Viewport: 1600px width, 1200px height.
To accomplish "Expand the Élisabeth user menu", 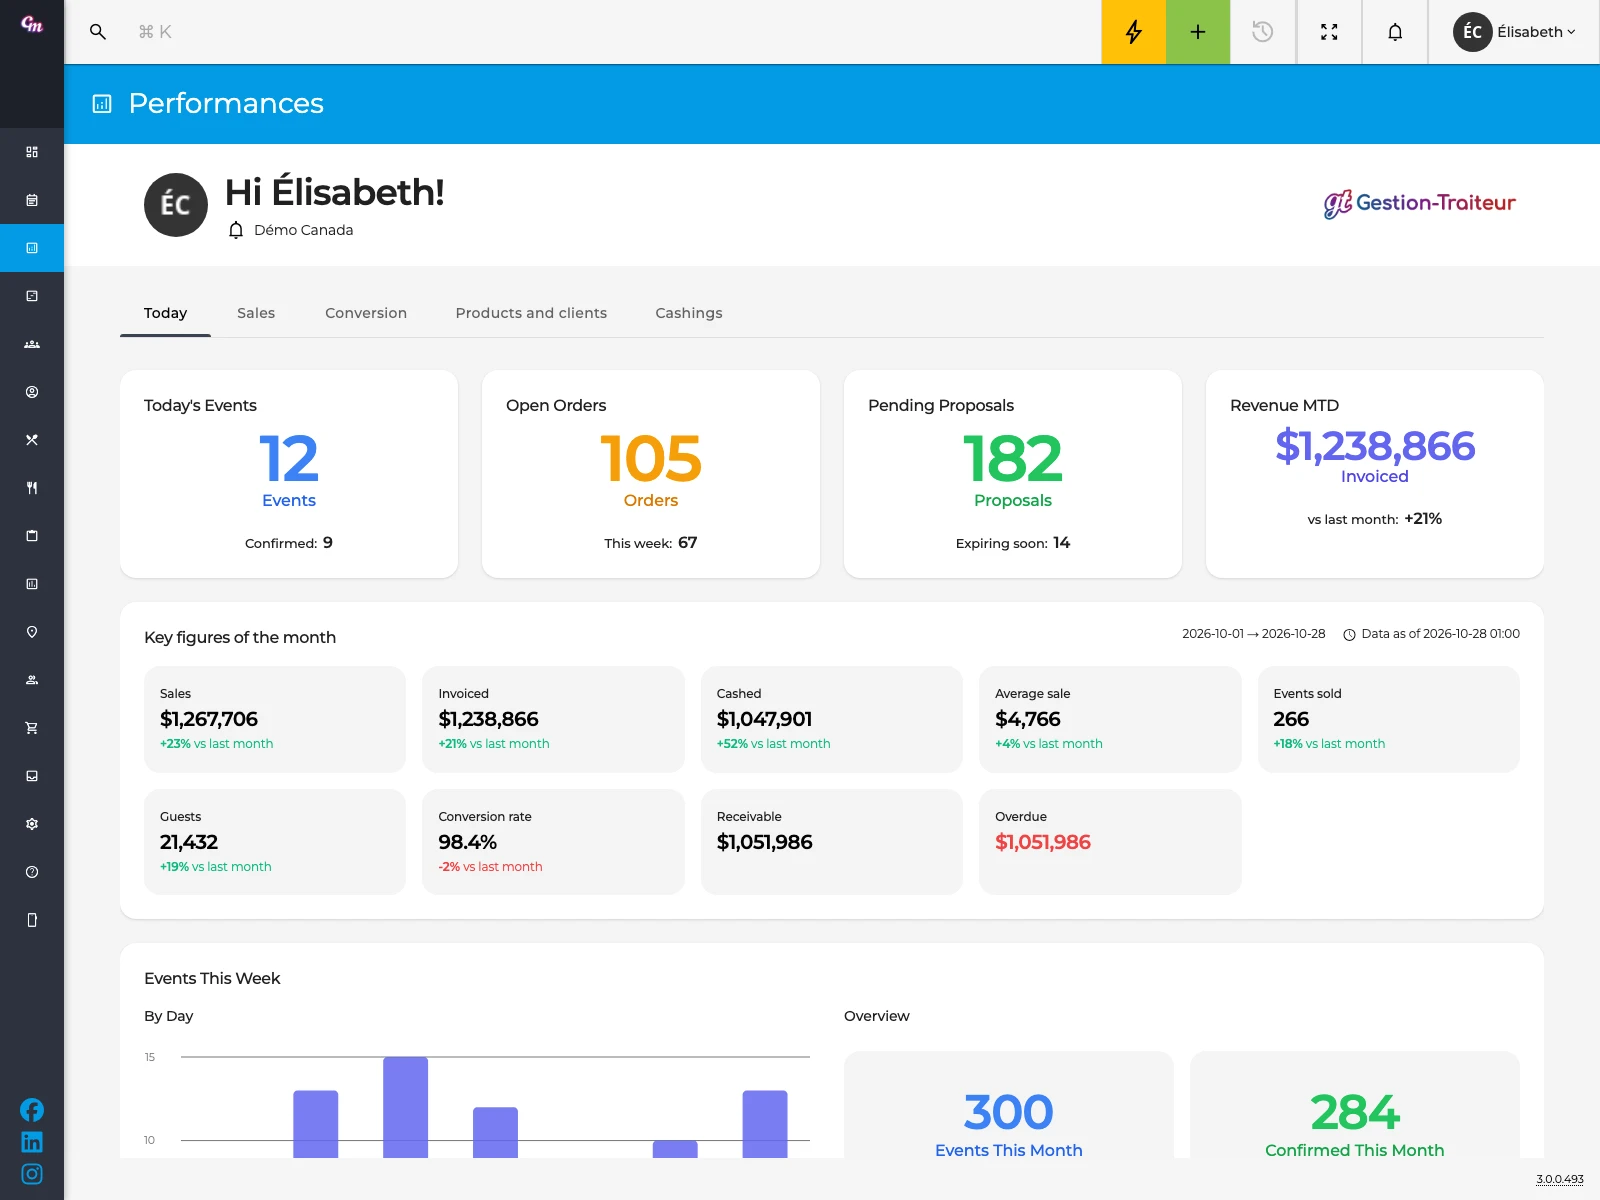I will 1514,32.
